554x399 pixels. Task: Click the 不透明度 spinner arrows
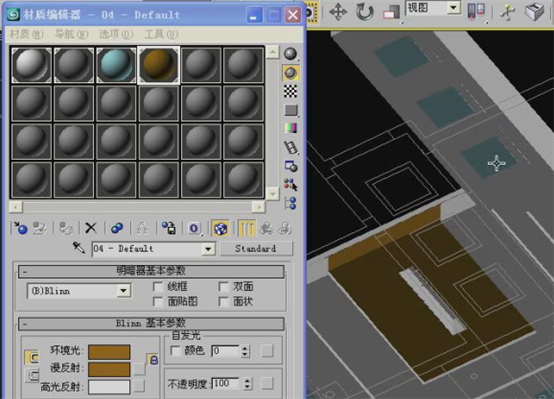tap(248, 383)
